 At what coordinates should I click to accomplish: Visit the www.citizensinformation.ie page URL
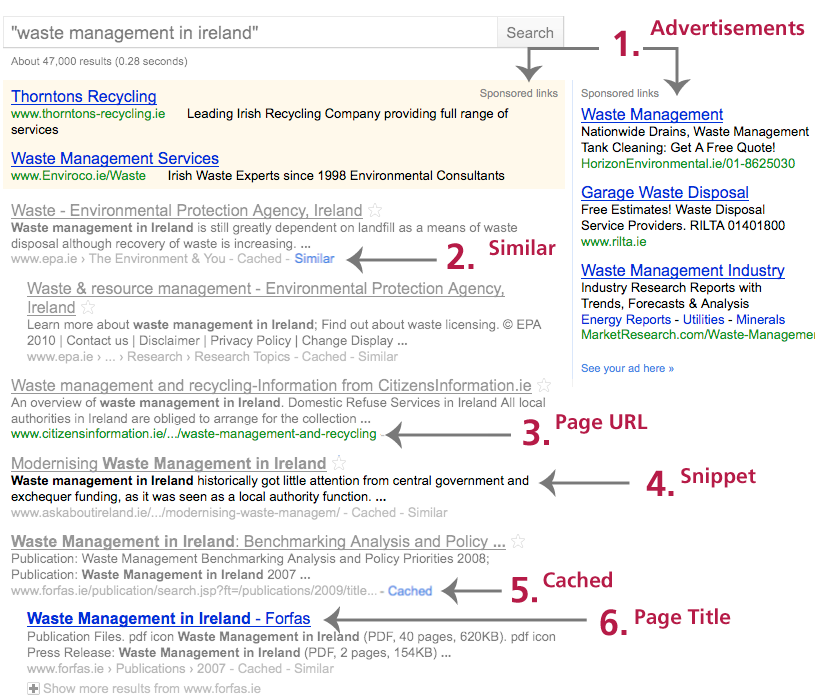click(x=194, y=434)
